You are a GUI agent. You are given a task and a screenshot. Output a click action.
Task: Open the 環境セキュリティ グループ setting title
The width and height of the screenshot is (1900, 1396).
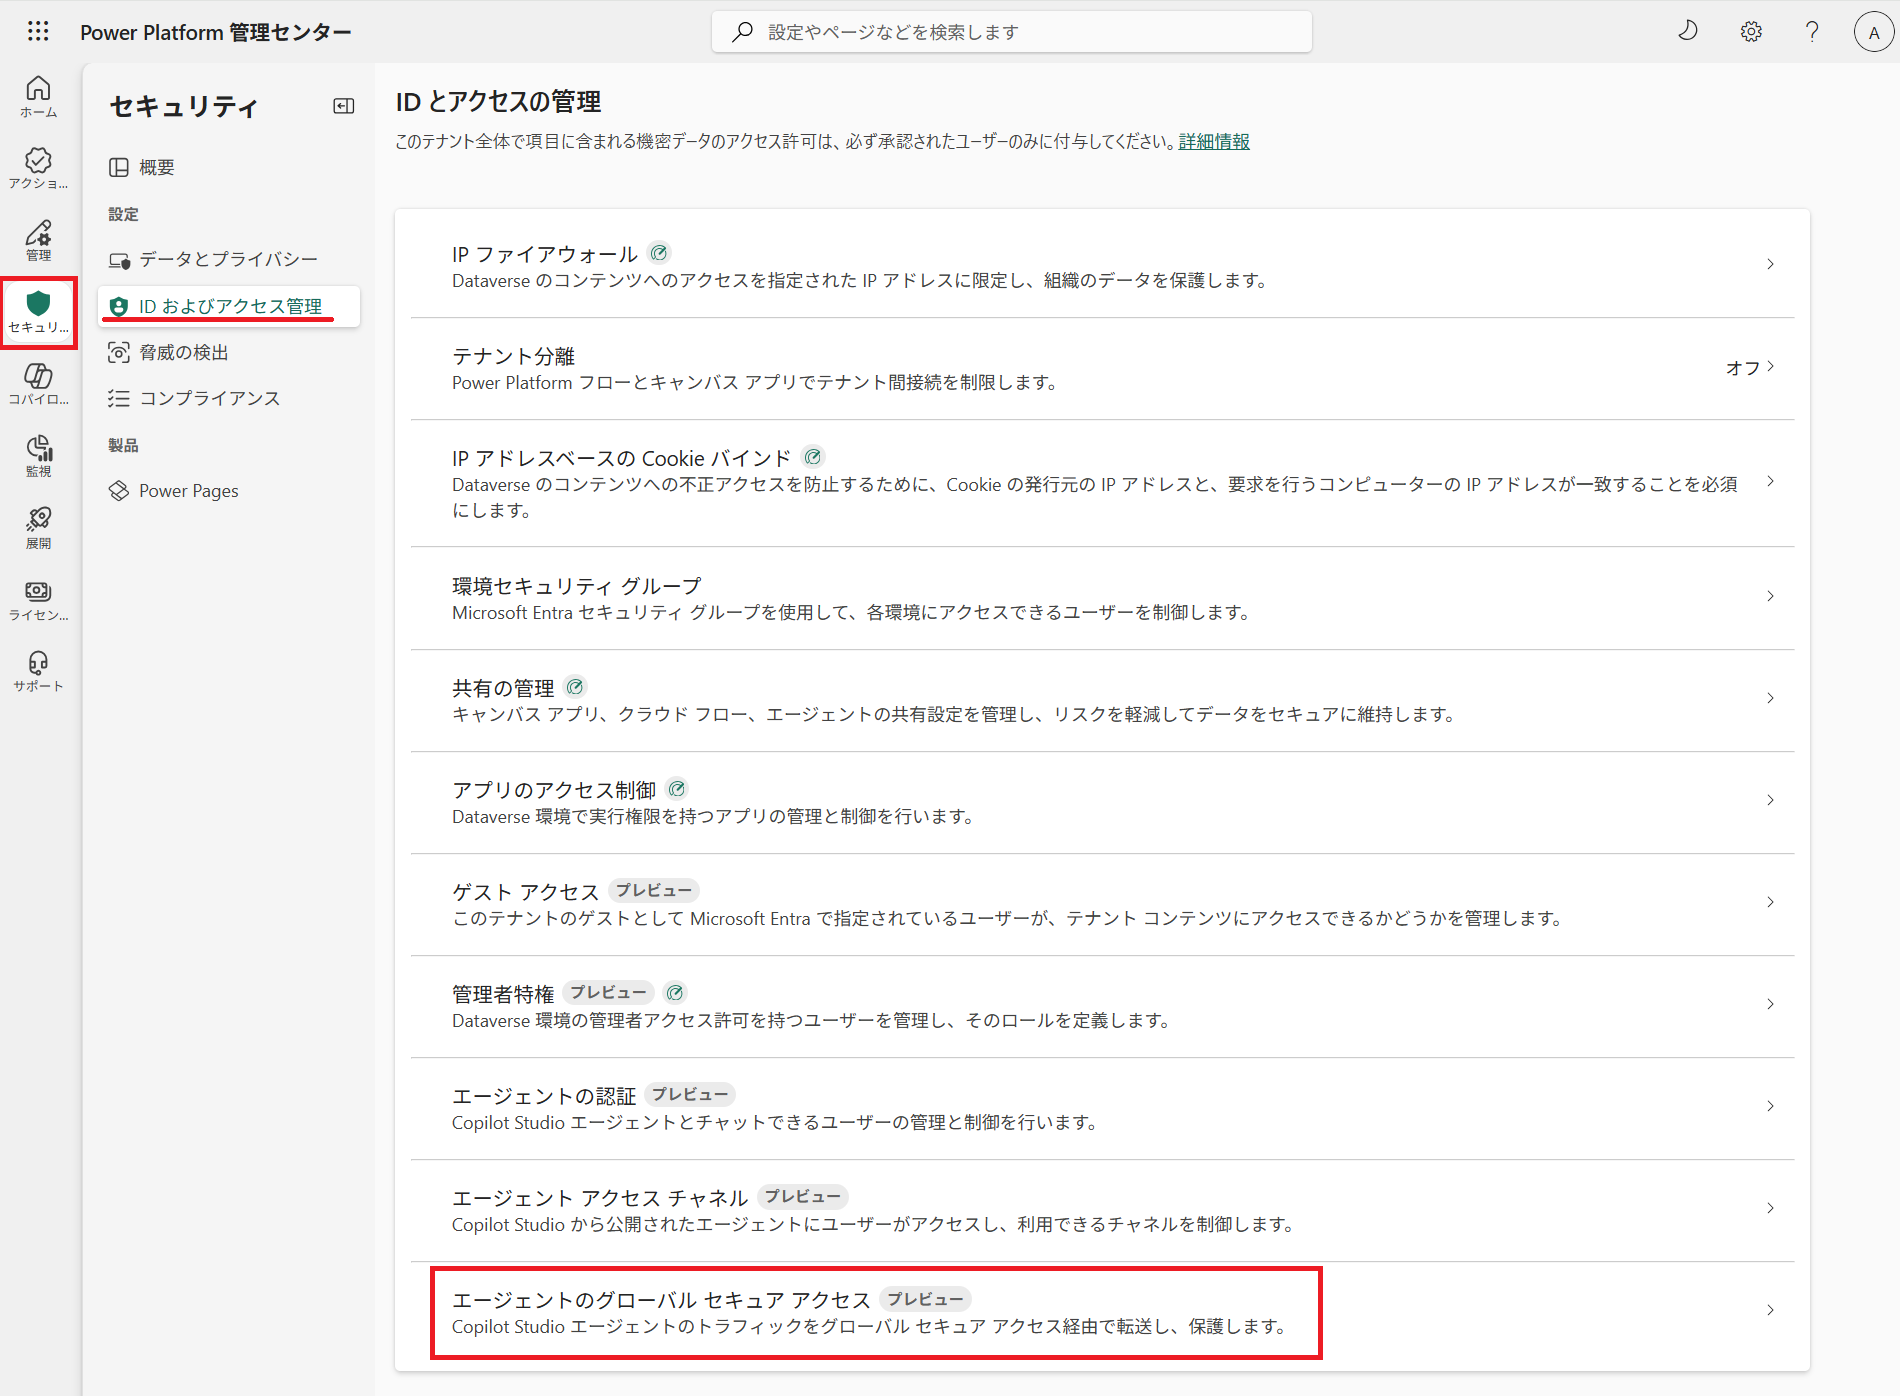(577, 586)
